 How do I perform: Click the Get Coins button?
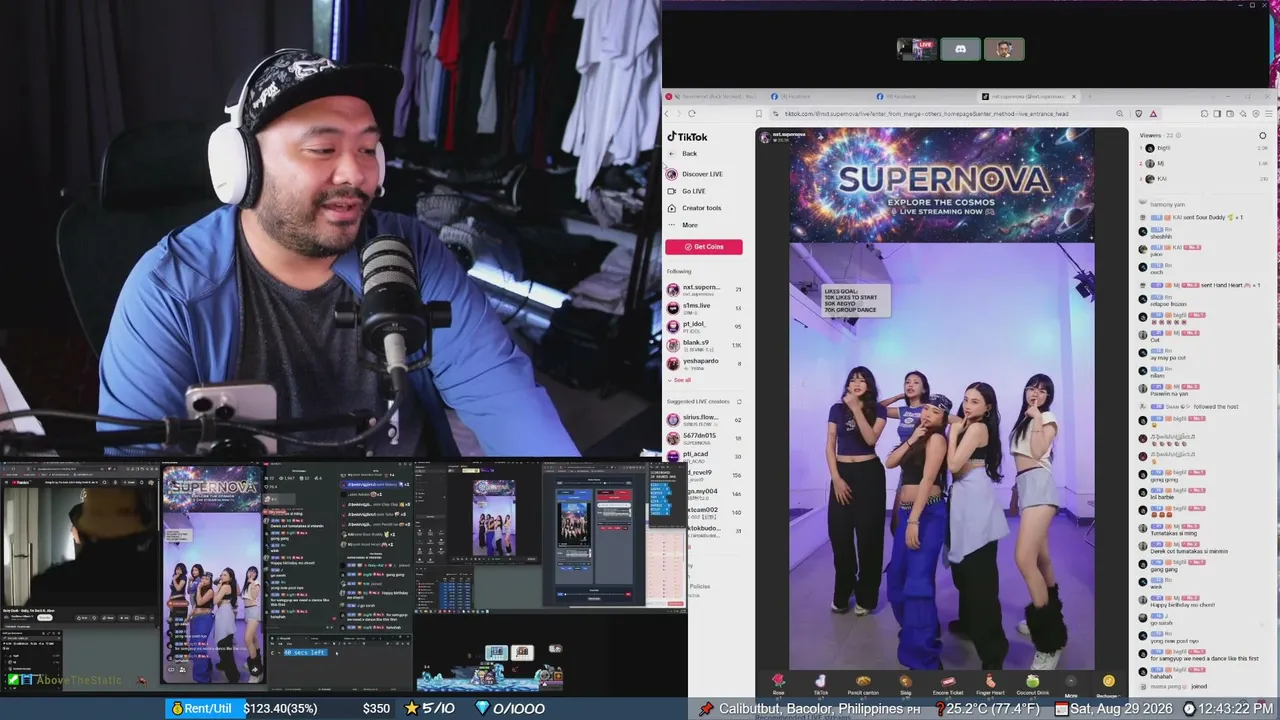pyautogui.click(x=704, y=247)
